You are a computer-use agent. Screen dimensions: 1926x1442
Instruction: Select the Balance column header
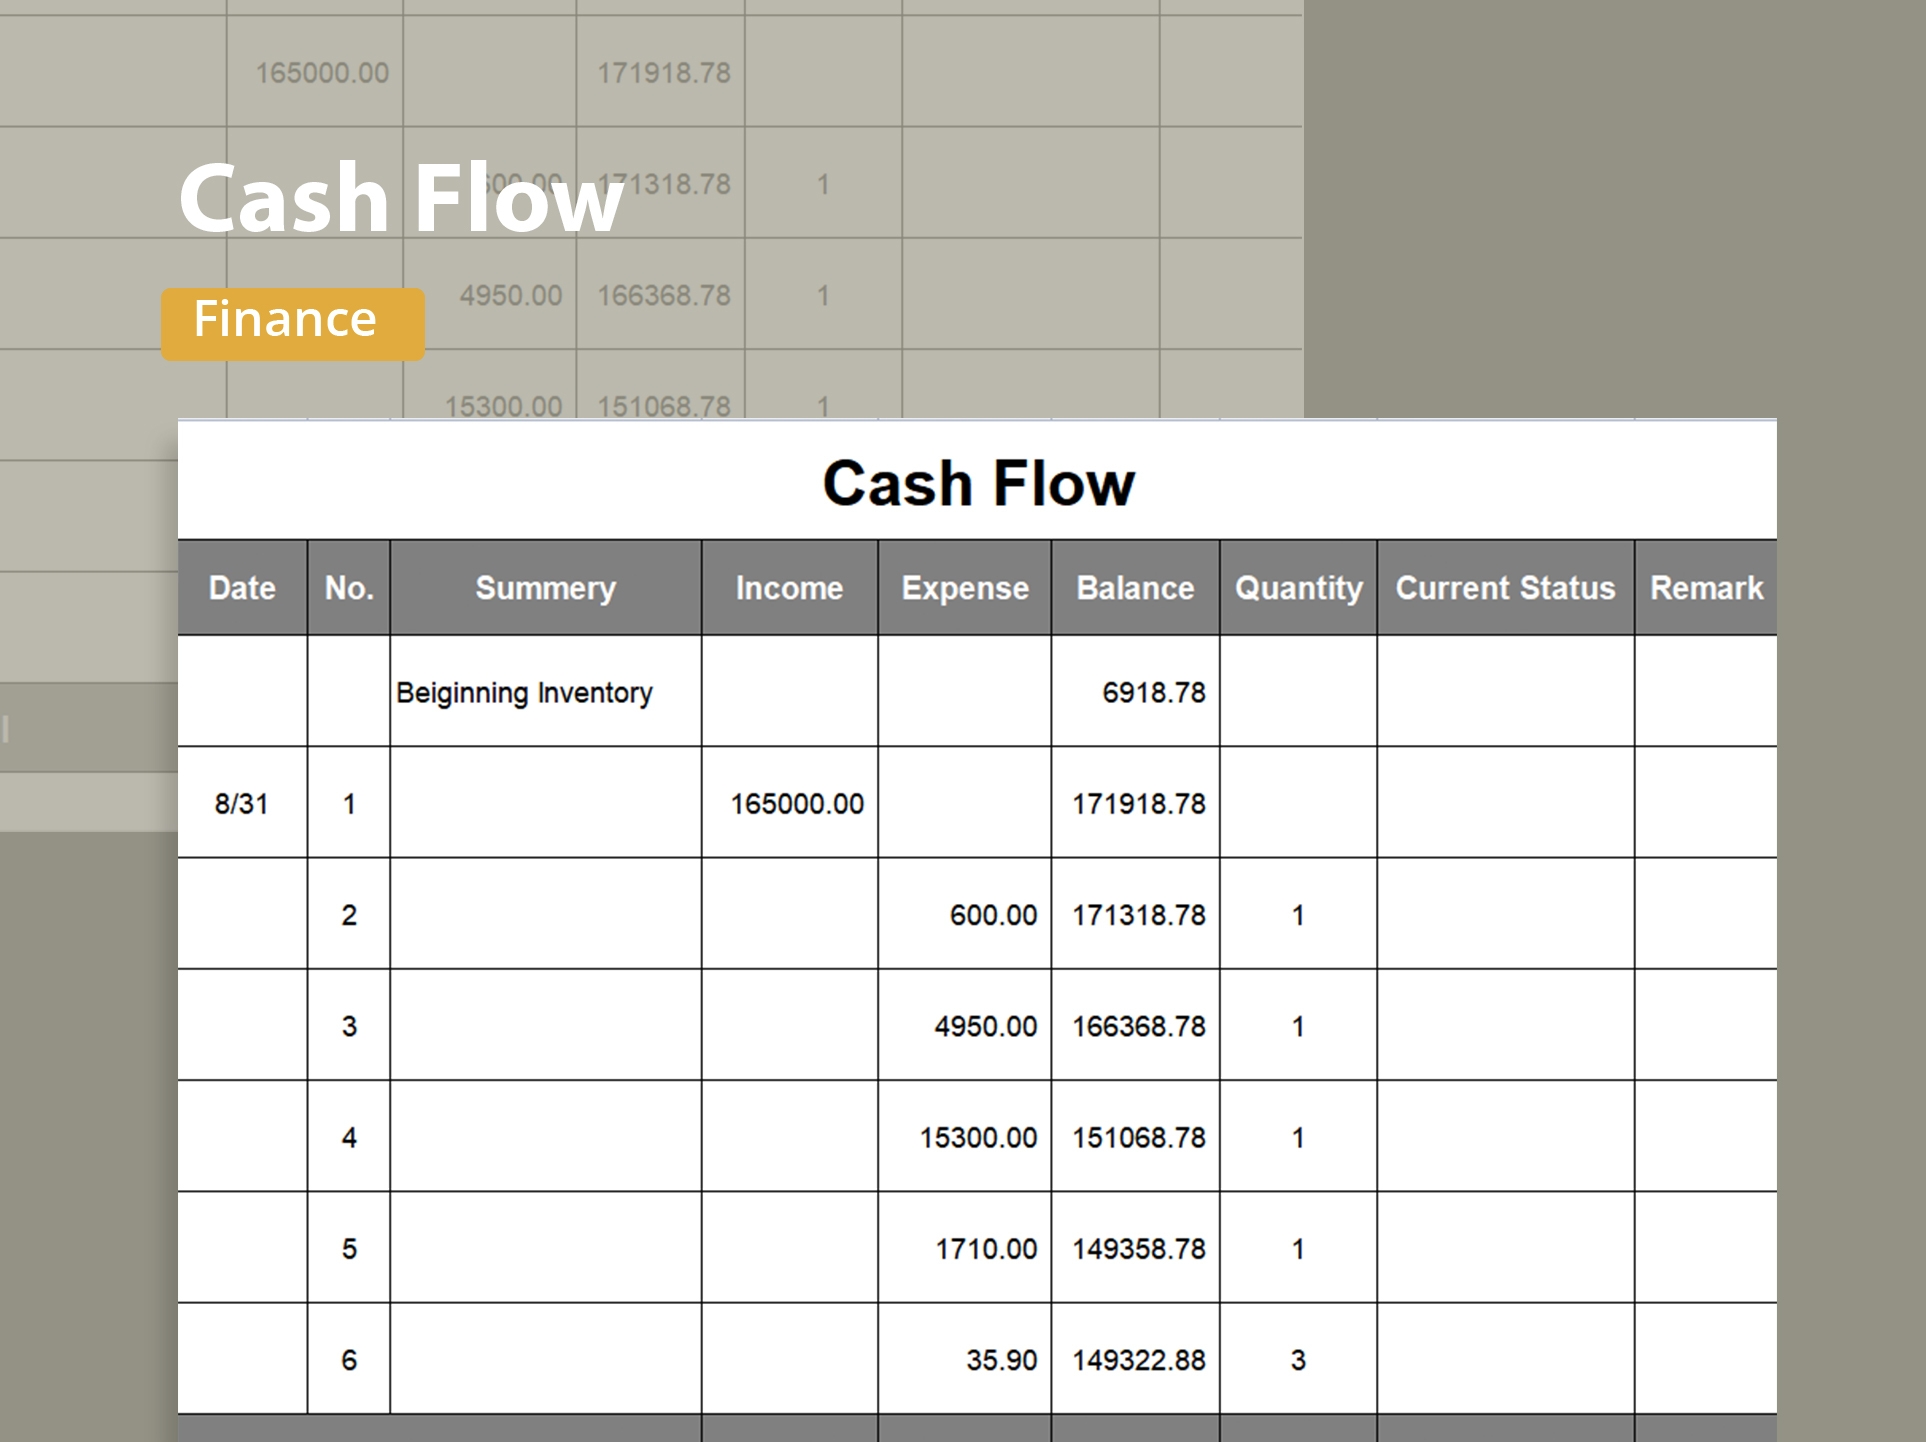(x=1135, y=588)
